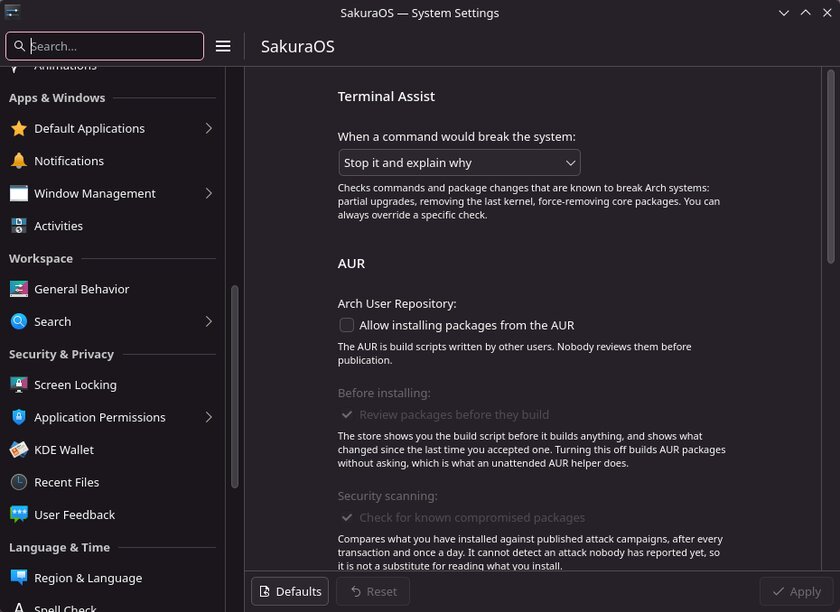
Task: Click the Search magnifier icon in sidebar
Action: click(19, 322)
